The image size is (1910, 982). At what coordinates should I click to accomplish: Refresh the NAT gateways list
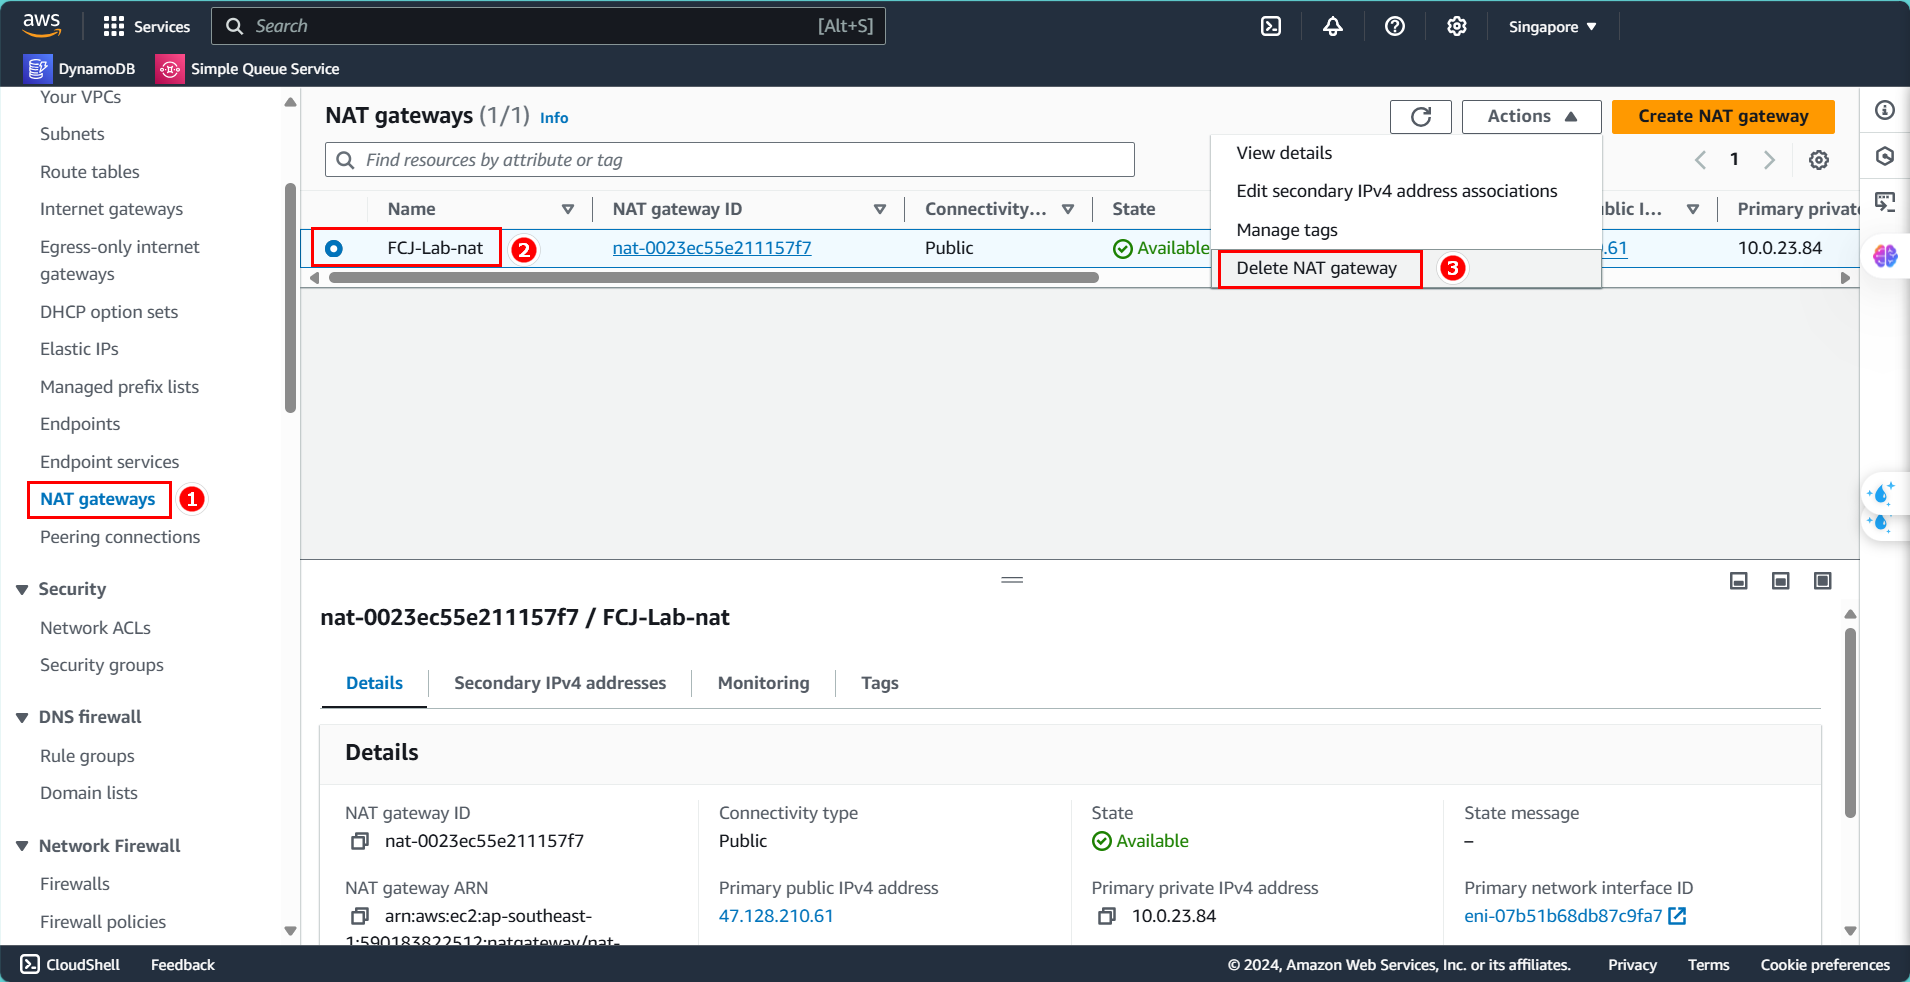(x=1420, y=117)
